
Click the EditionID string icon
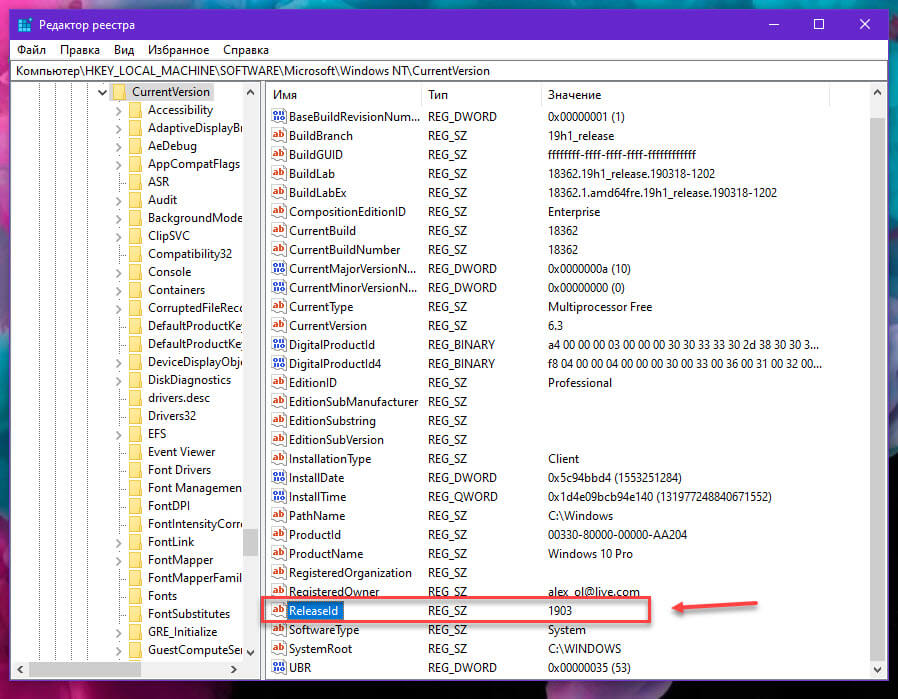(x=278, y=382)
